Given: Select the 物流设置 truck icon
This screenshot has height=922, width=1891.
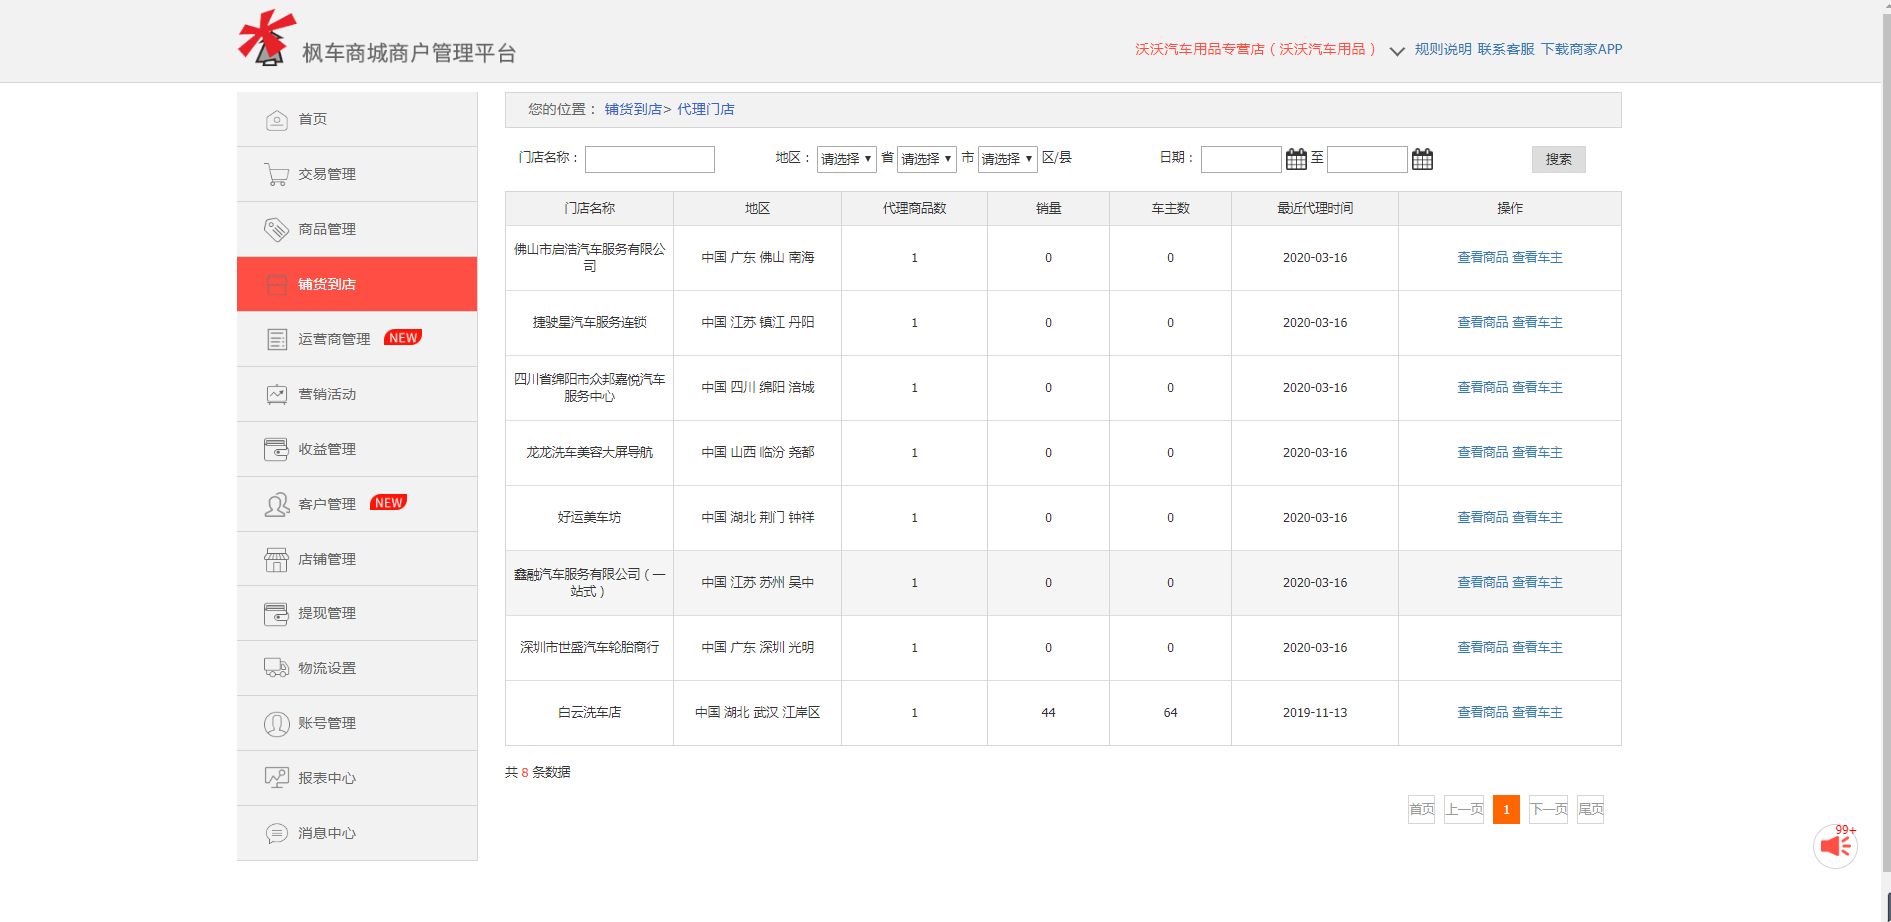Looking at the screenshot, I should coord(277,668).
